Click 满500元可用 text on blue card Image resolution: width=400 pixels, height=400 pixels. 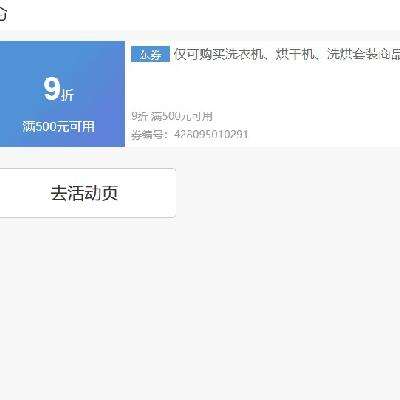click(59, 127)
